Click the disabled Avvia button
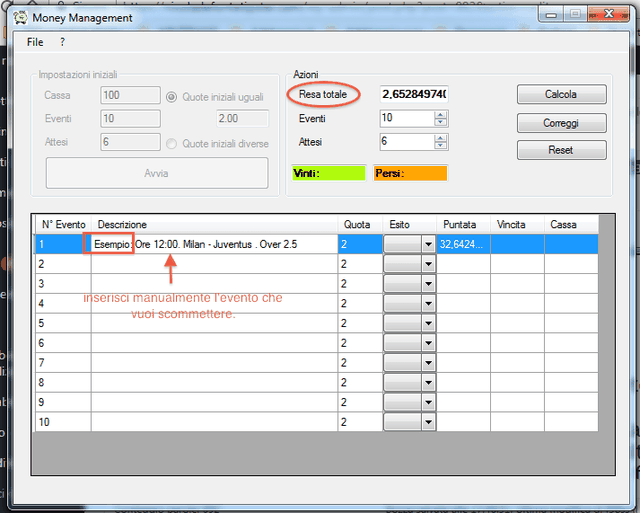The image size is (640, 513). point(157,173)
